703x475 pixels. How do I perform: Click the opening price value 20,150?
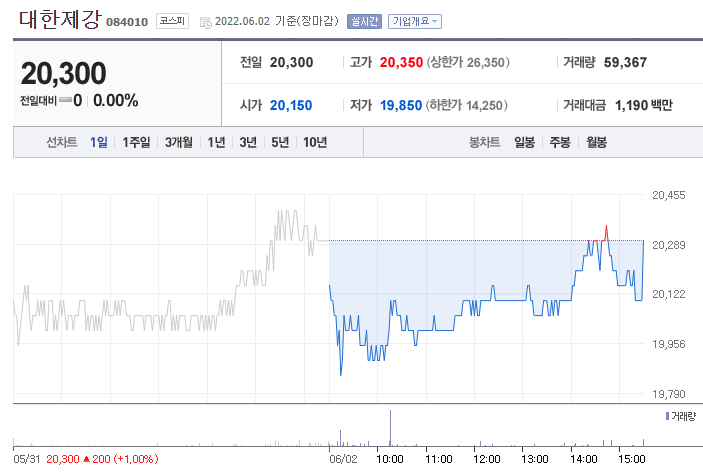pyautogui.click(x=291, y=105)
